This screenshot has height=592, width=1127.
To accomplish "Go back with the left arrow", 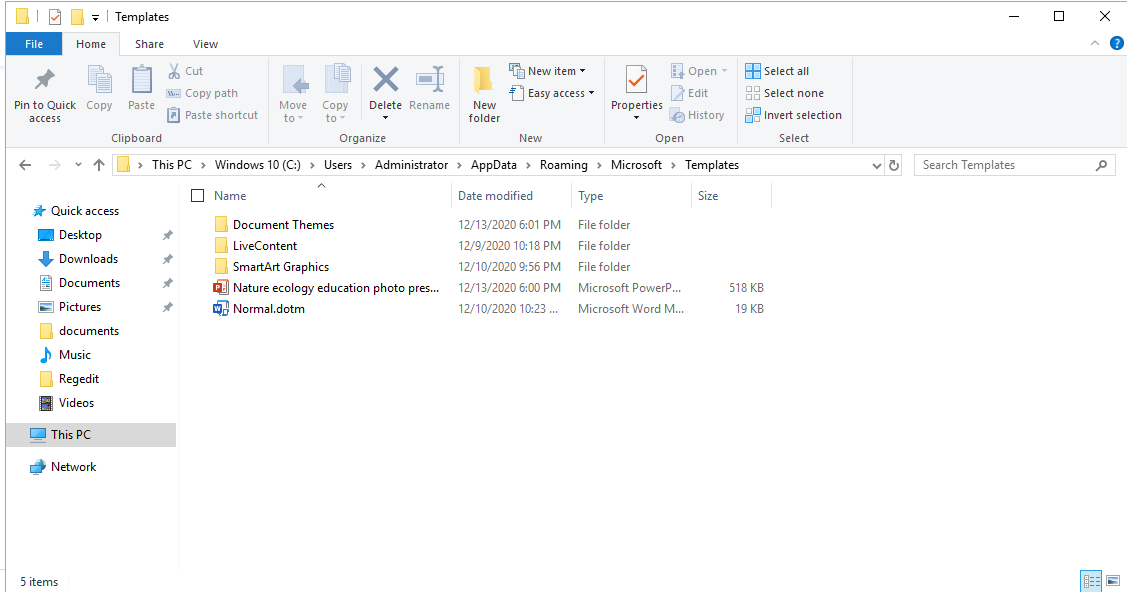I will [x=25, y=165].
